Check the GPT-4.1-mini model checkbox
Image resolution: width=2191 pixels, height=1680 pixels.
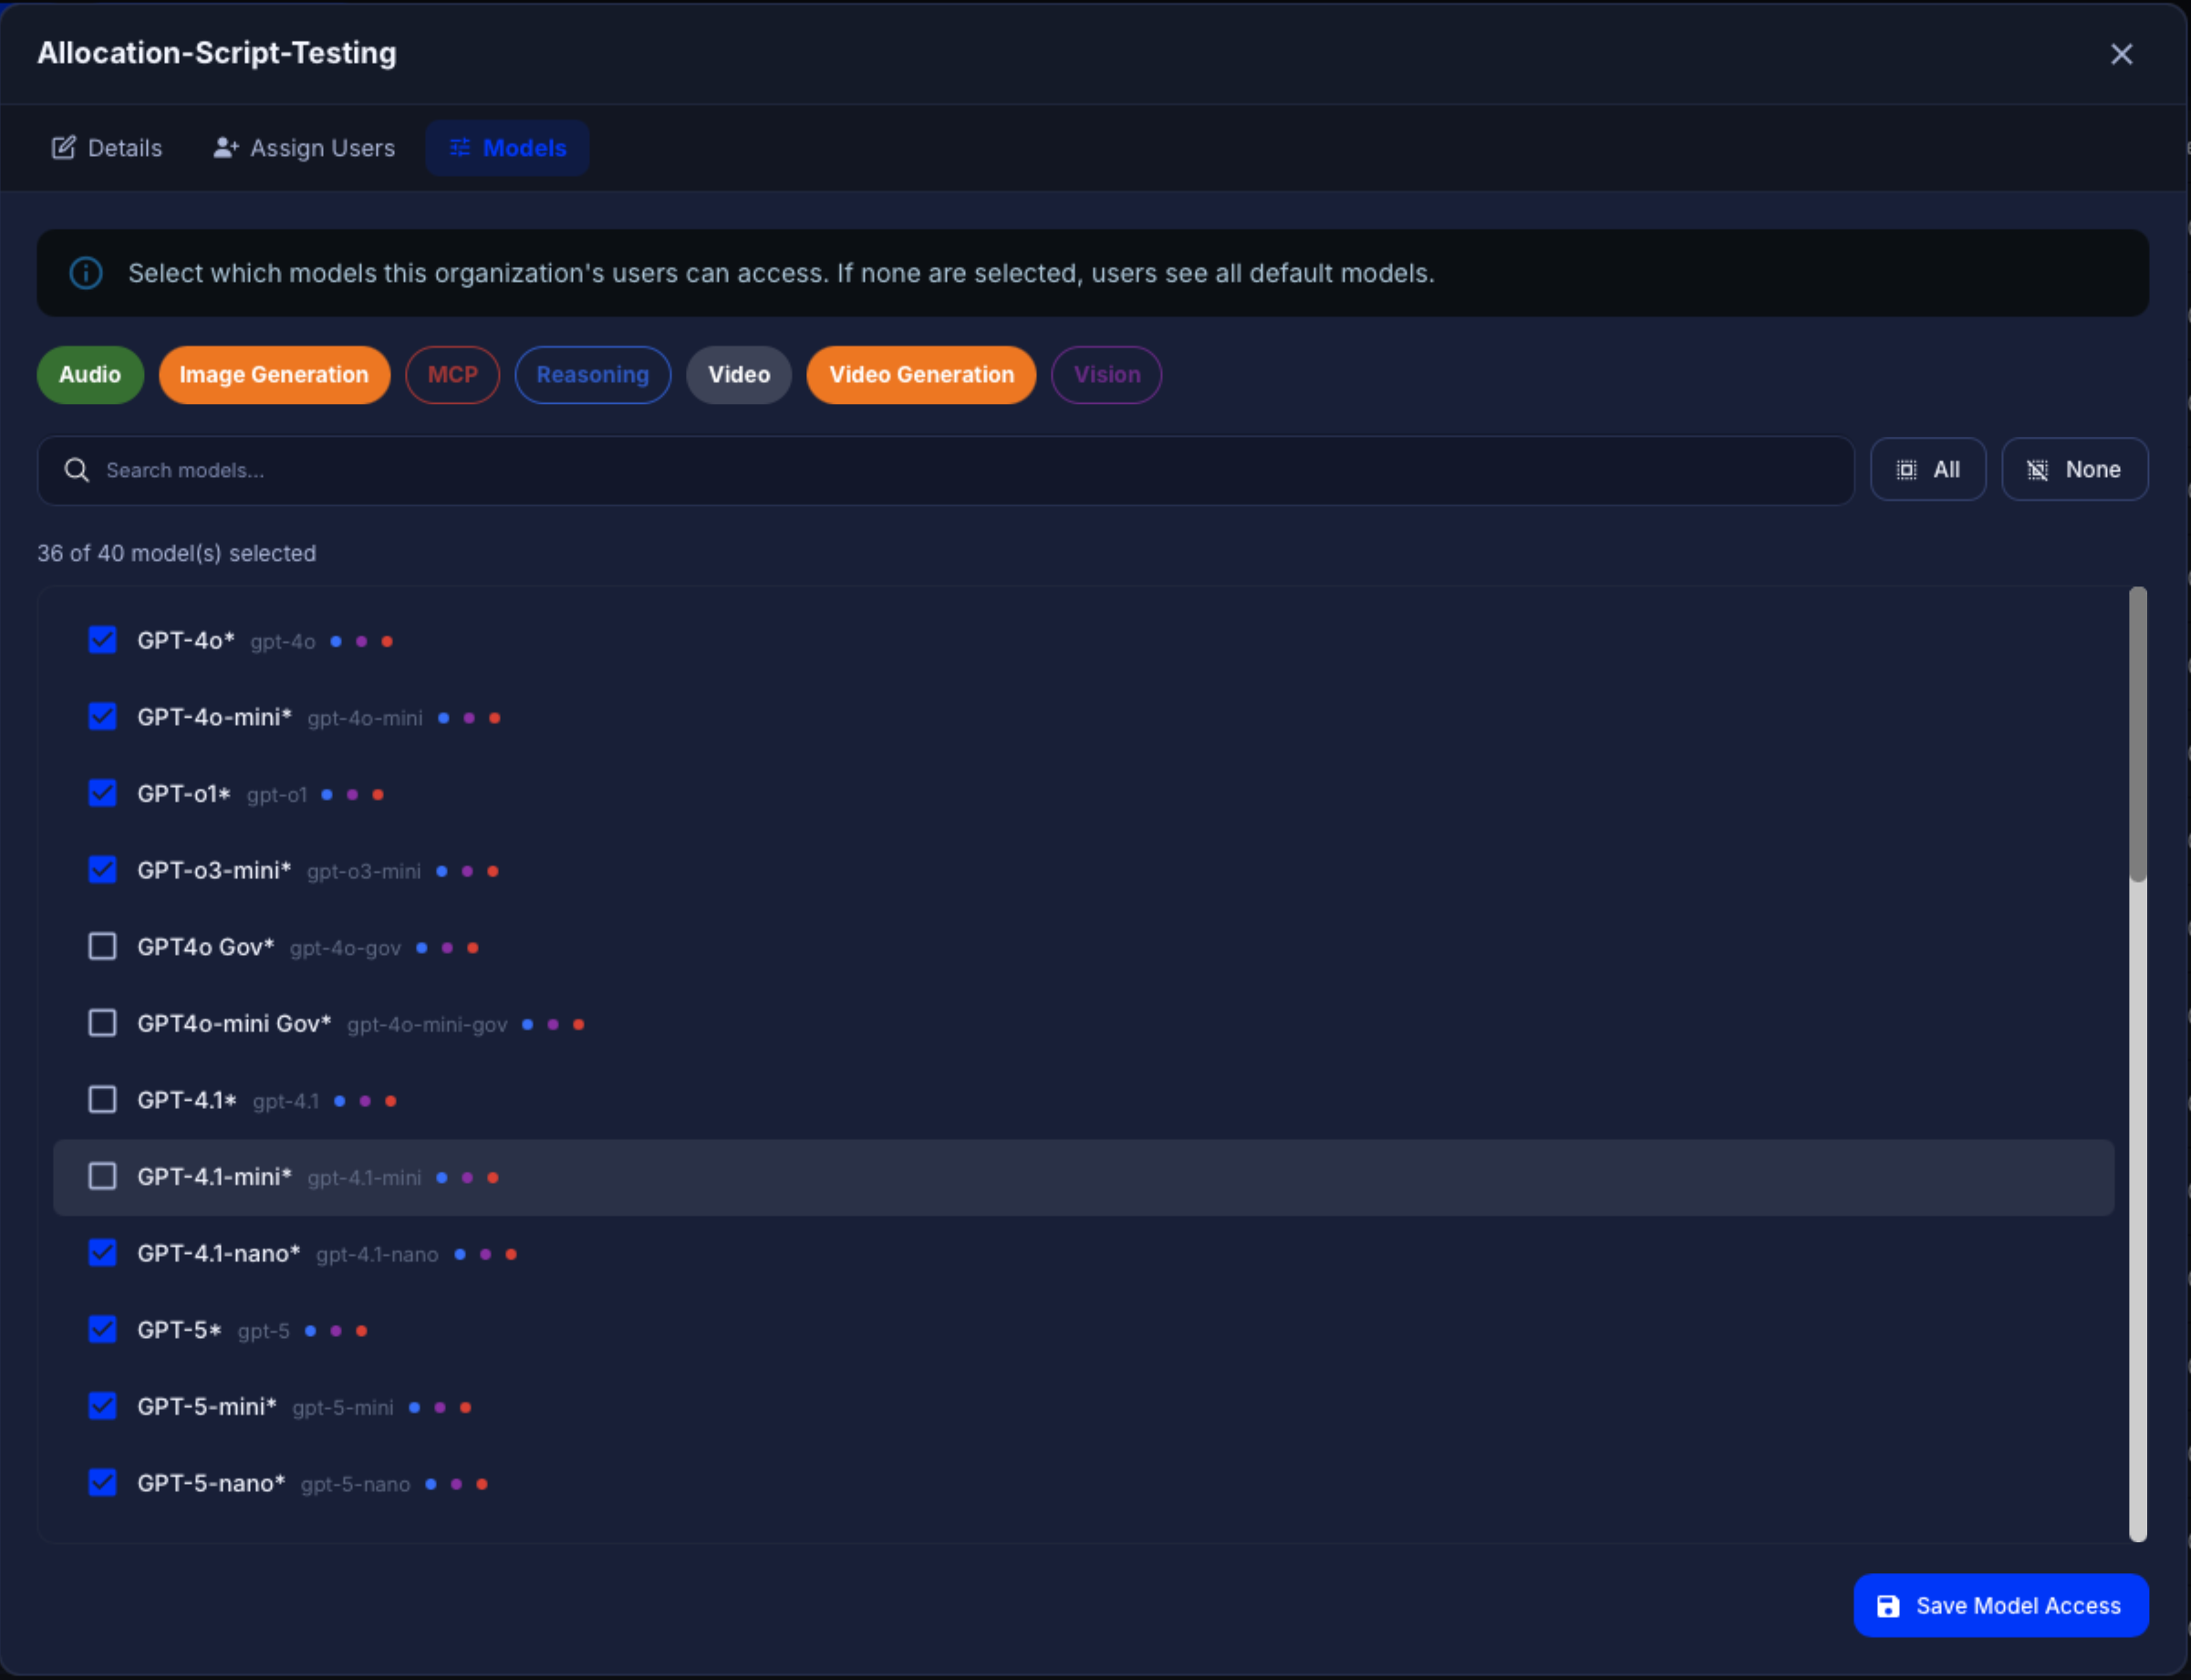click(x=102, y=1176)
